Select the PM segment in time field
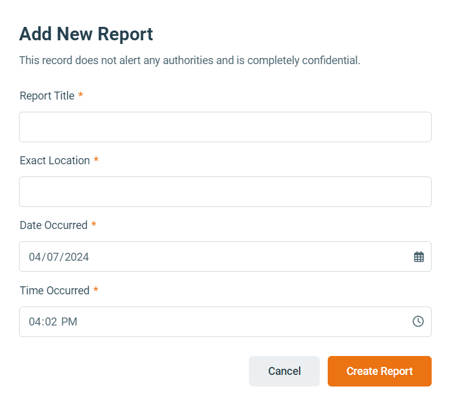 [69, 322]
